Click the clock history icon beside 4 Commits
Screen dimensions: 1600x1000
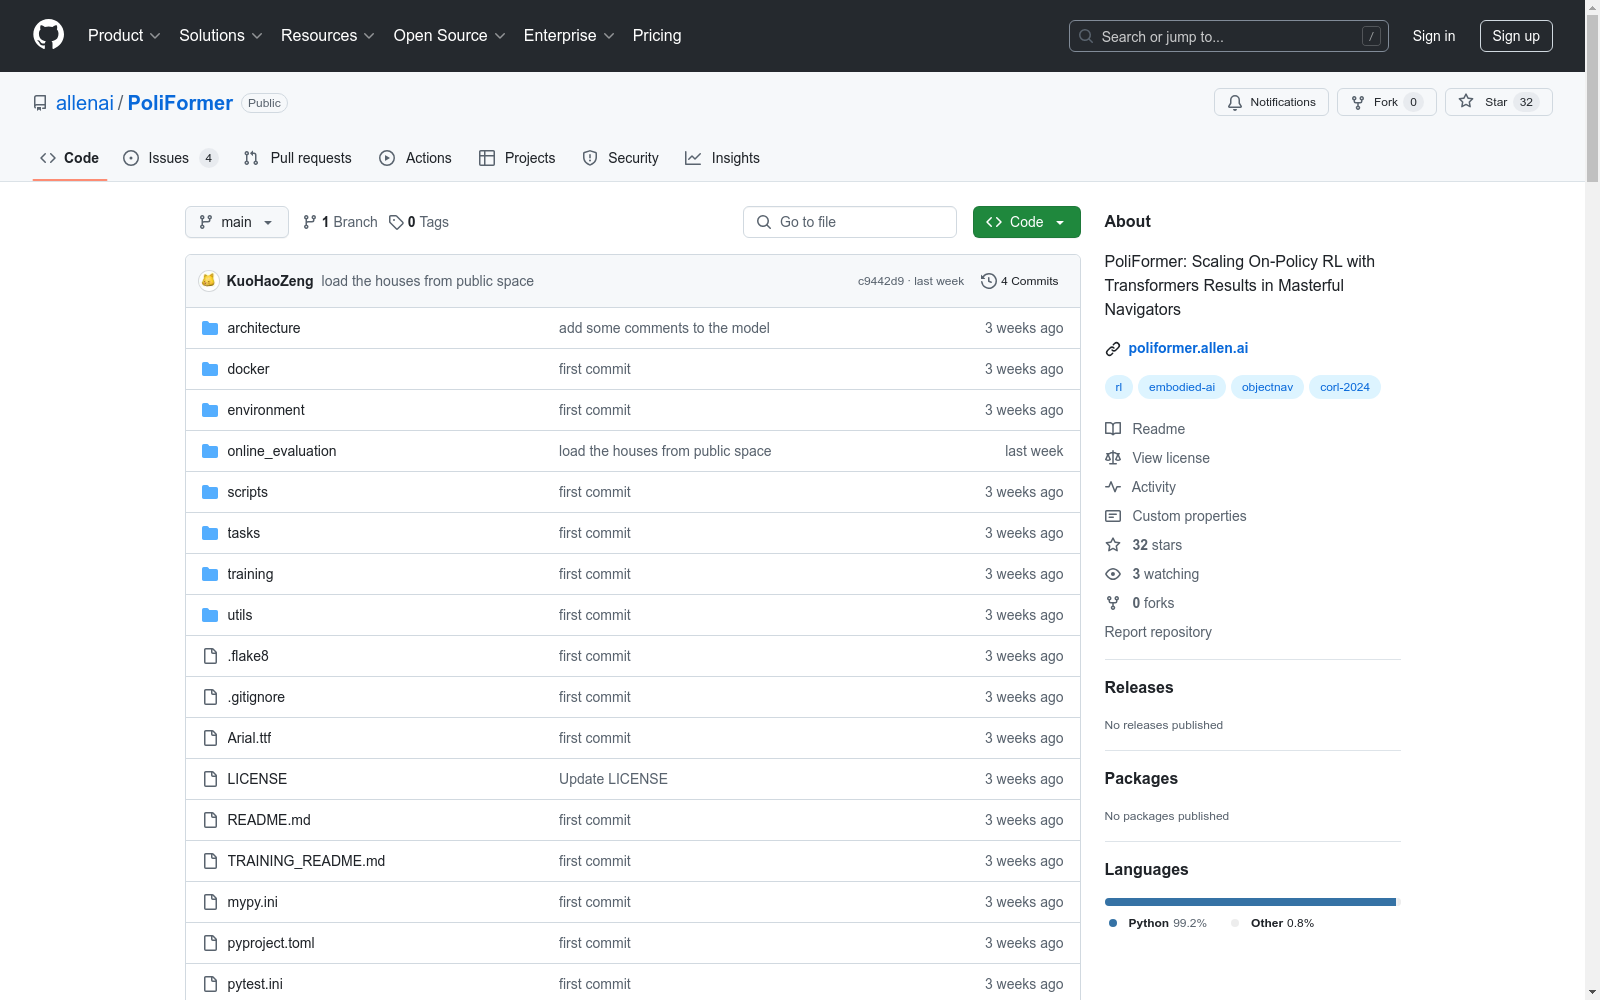coord(989,281)
